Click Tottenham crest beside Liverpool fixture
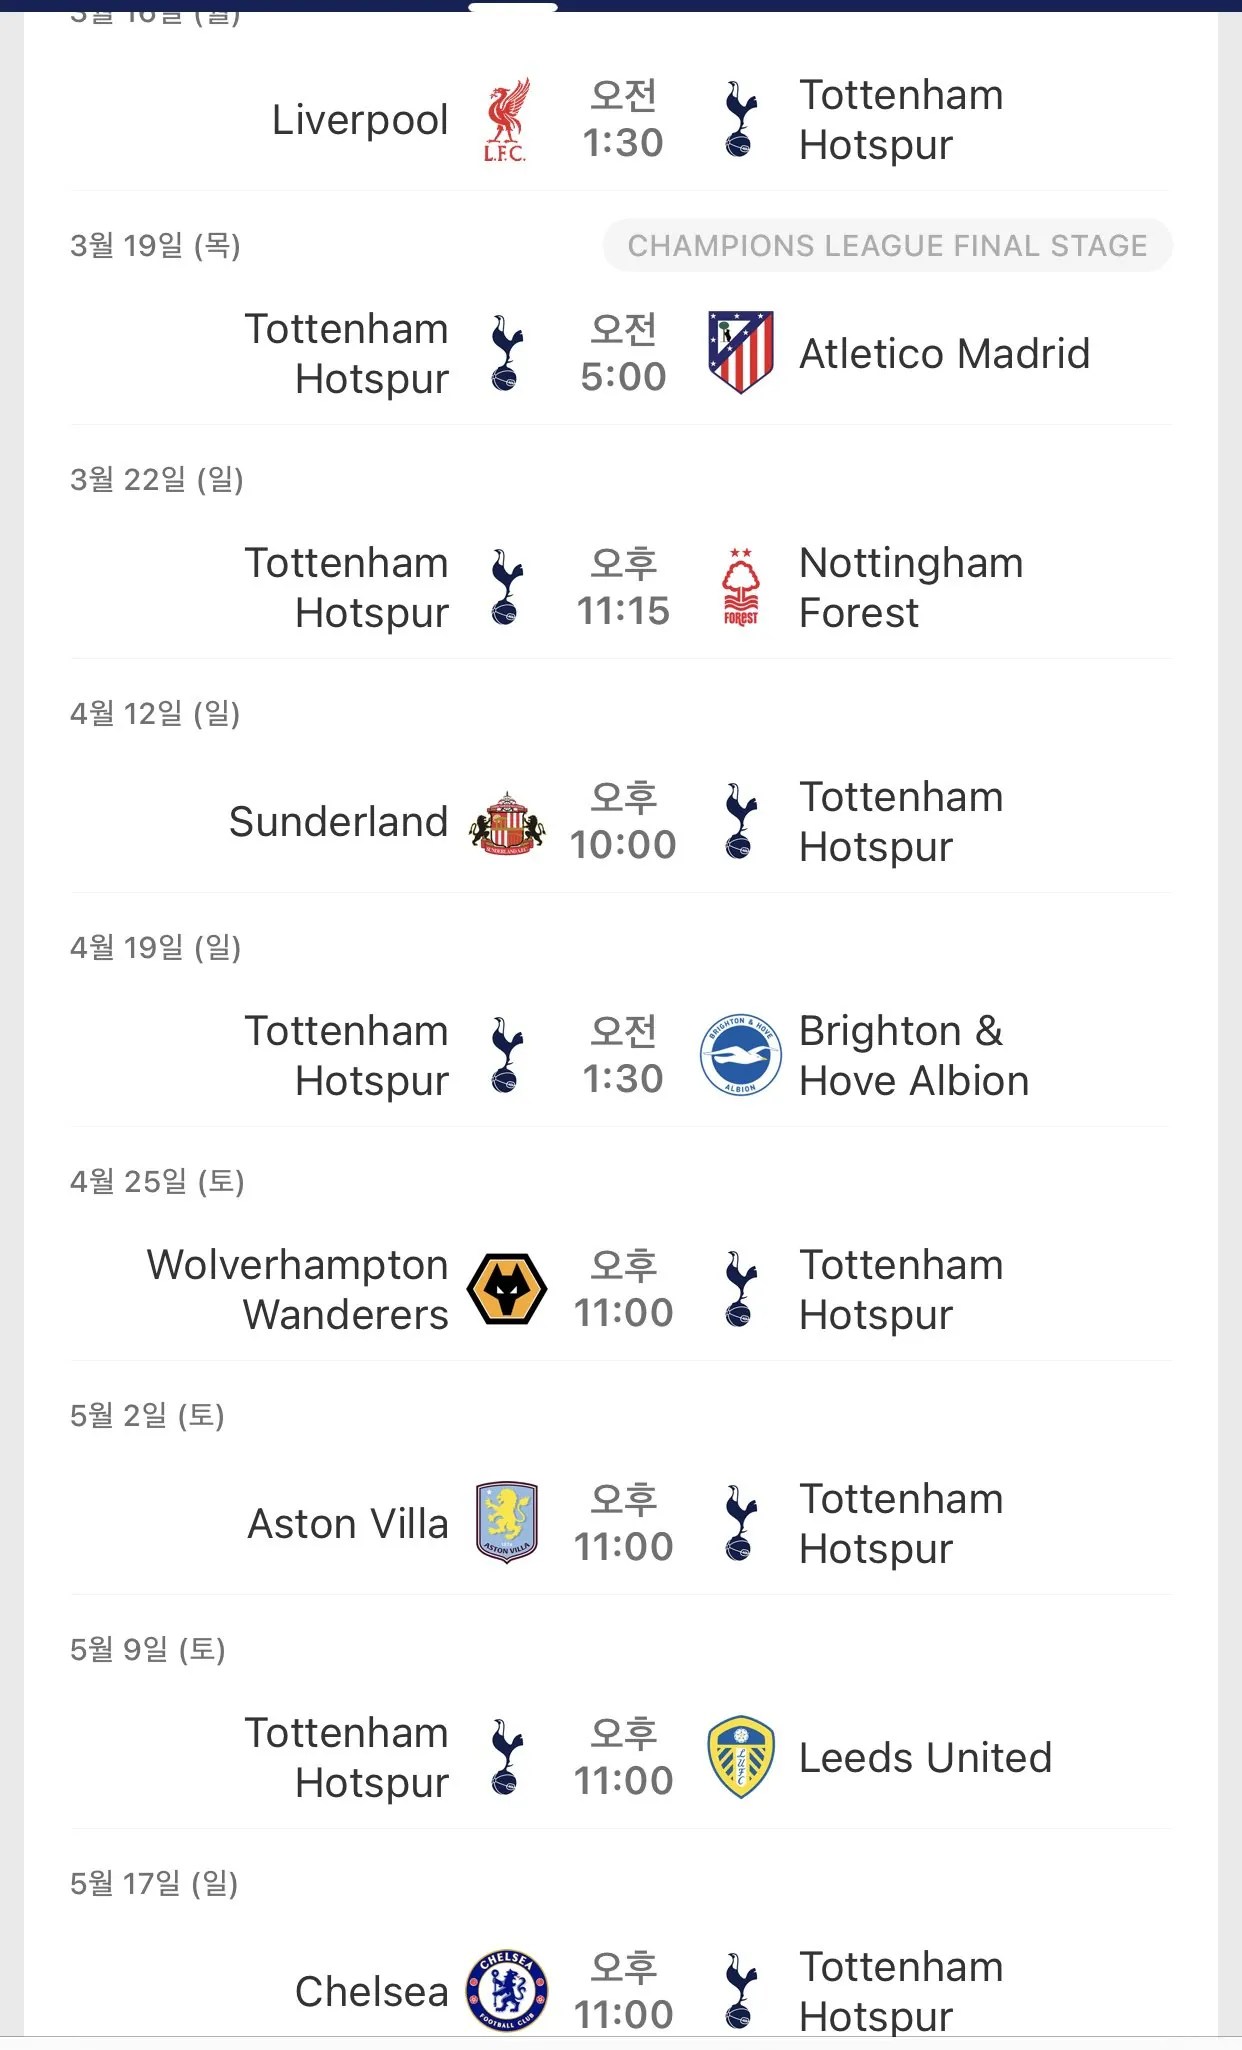 point(740,120)
